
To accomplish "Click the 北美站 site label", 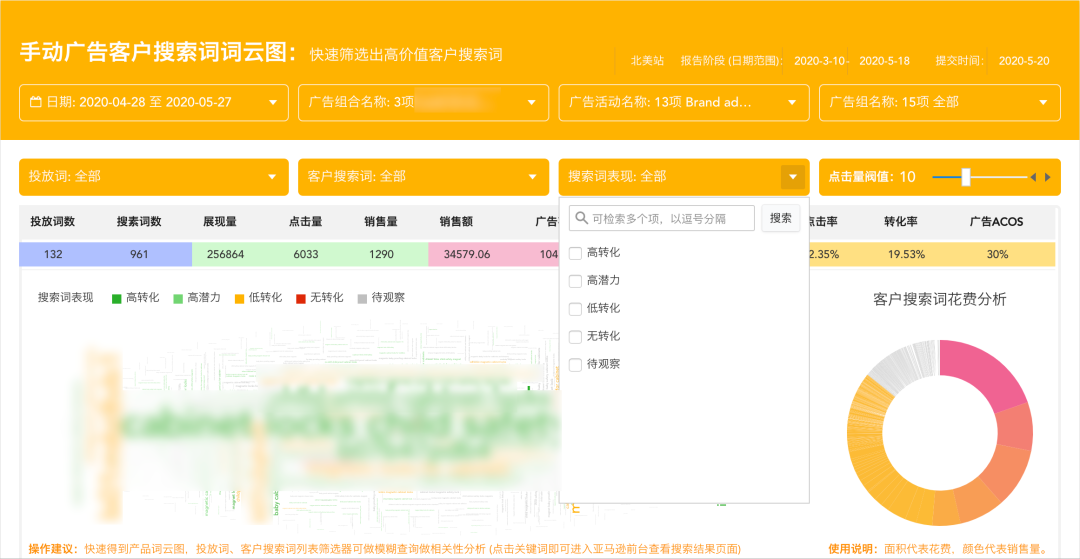I will click(x=647, y=61).
